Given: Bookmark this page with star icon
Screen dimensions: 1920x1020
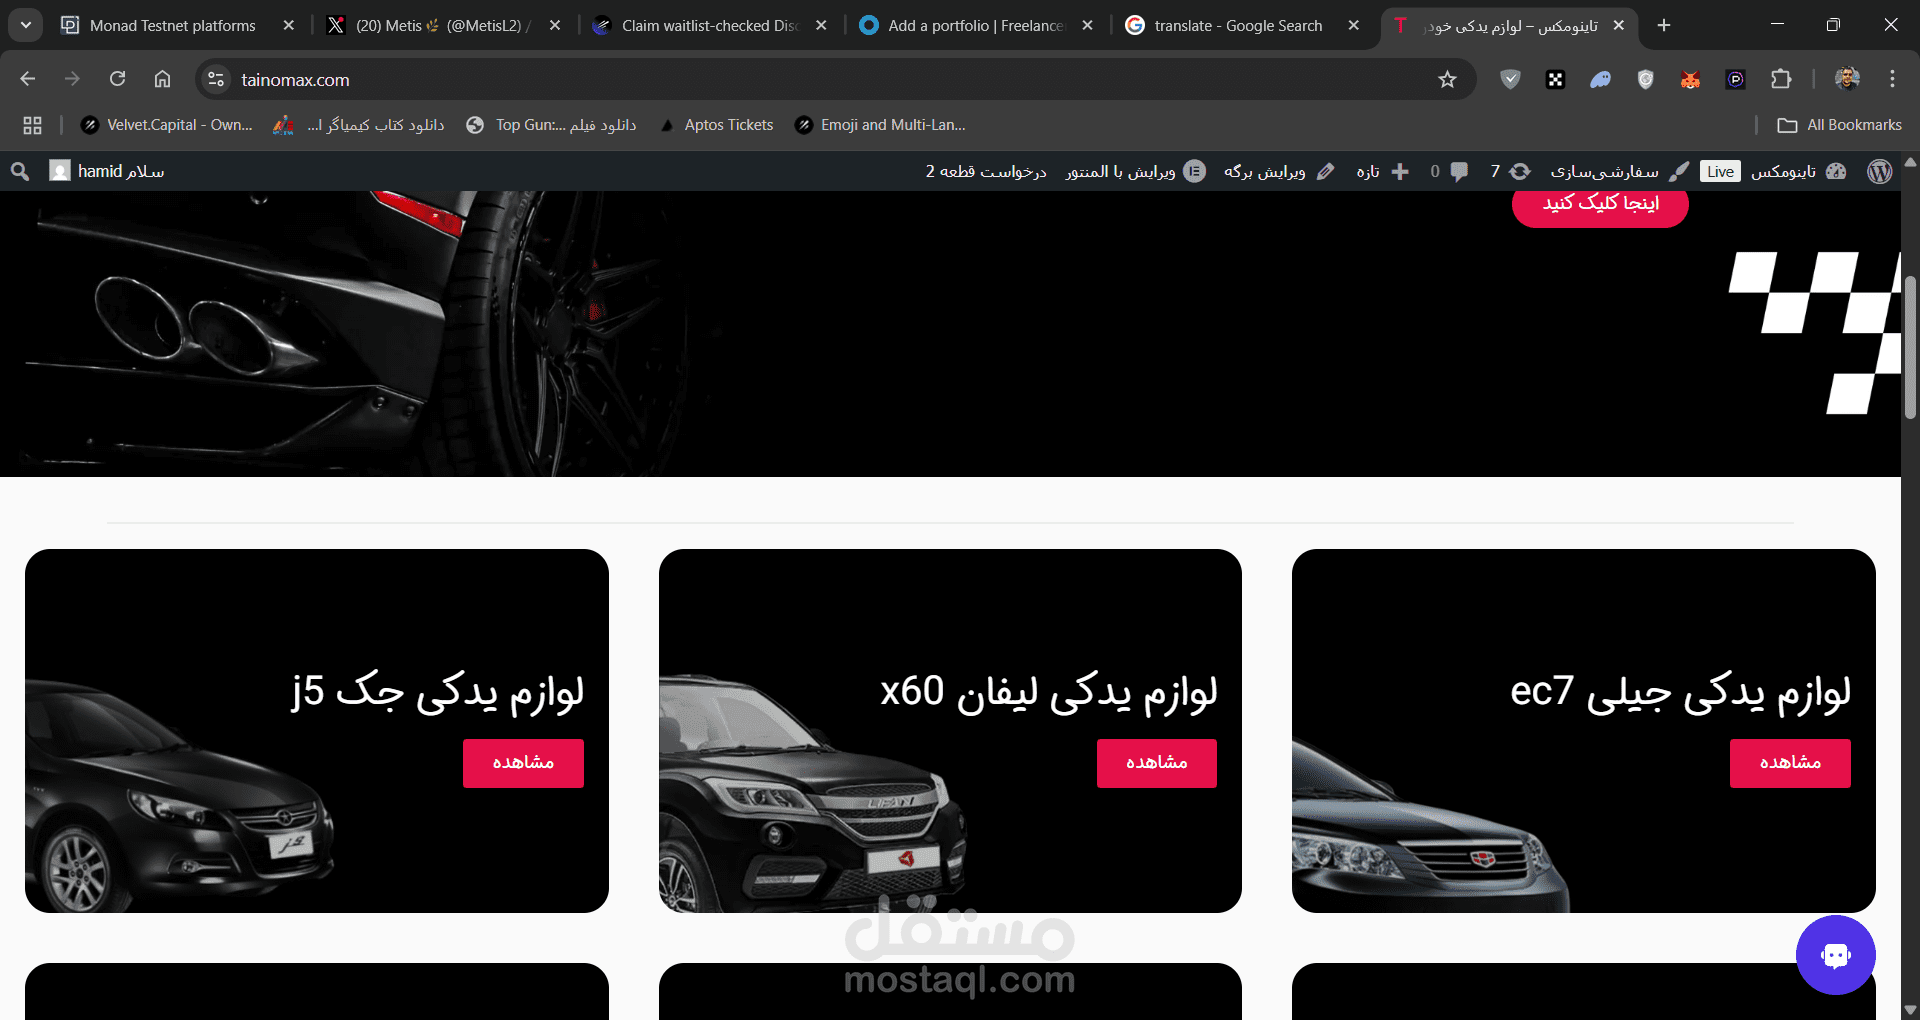Looking at the screenshot, I should pos(1447,79).
